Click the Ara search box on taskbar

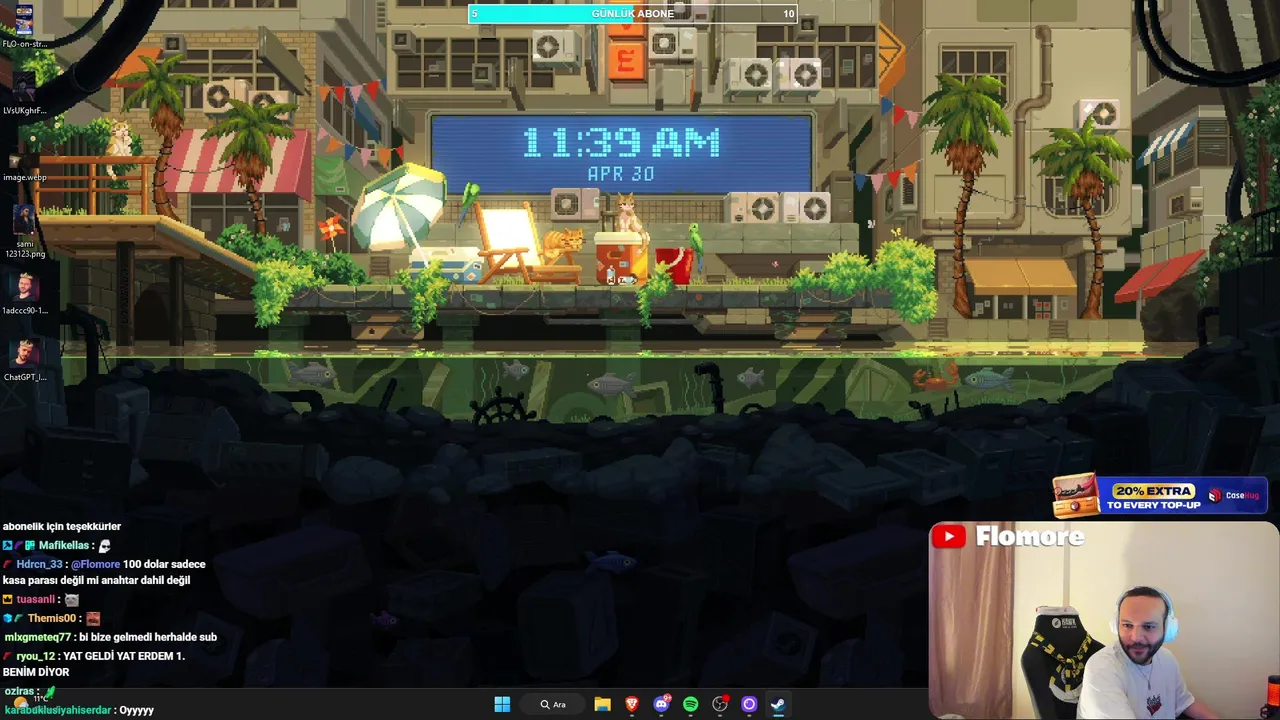(553, 704)
